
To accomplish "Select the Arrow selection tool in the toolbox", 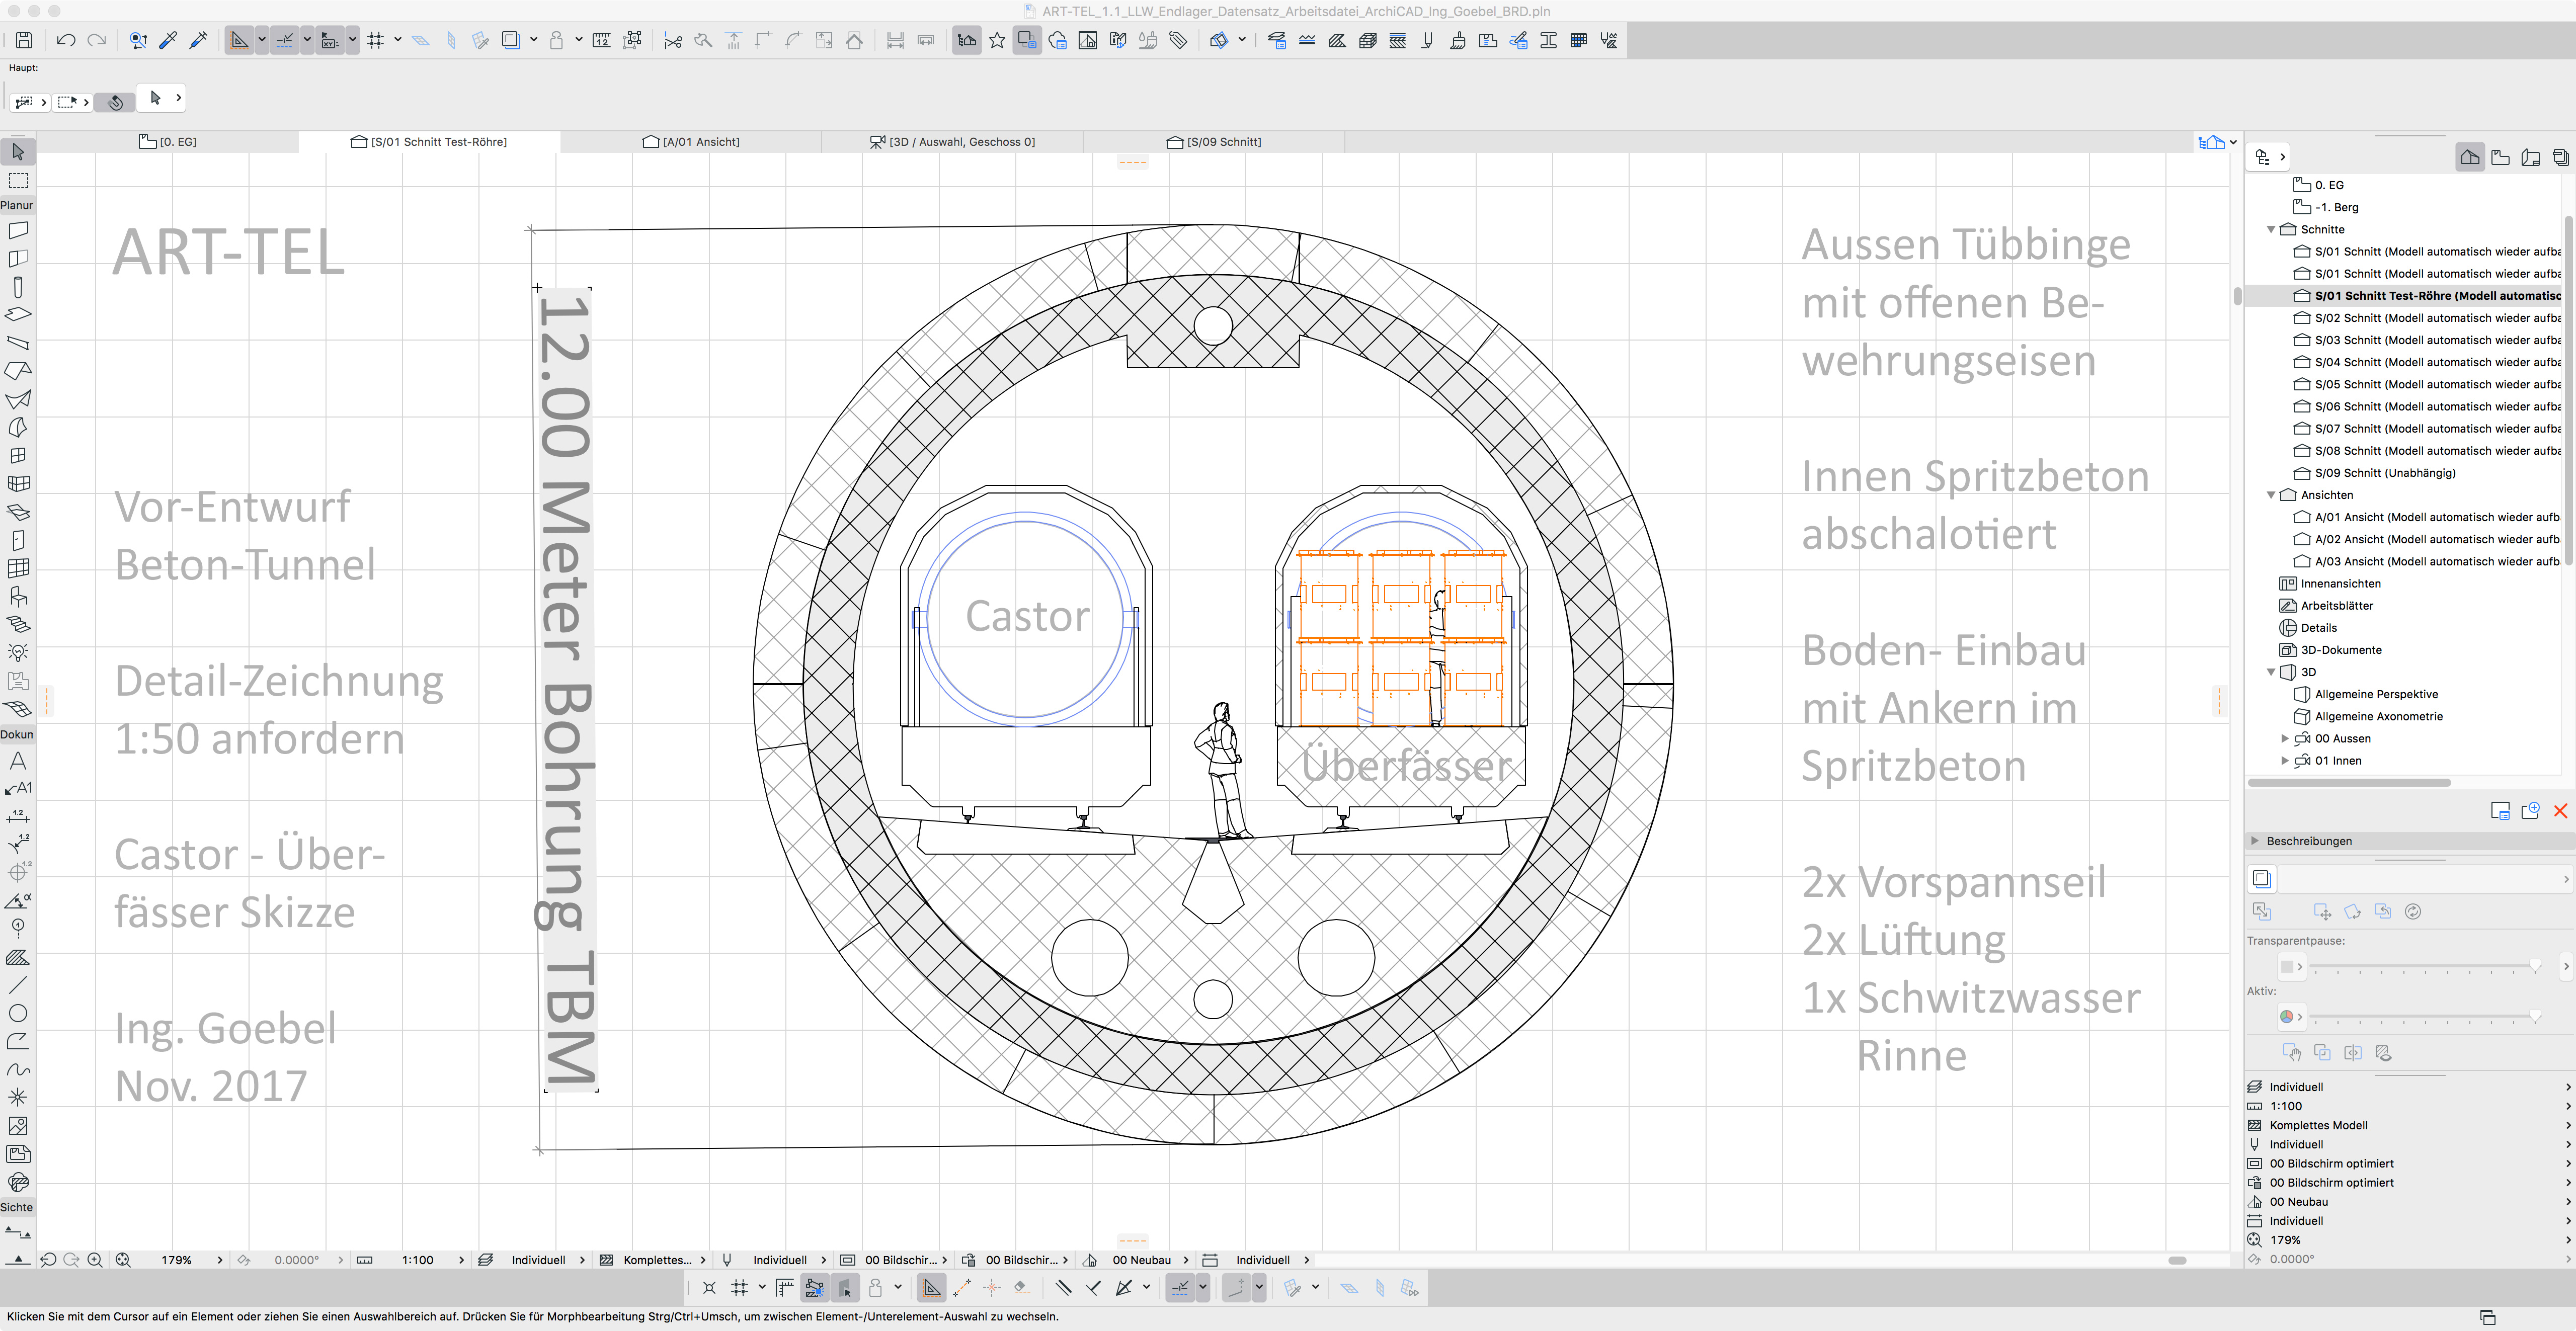I will [x=18, y=152].
